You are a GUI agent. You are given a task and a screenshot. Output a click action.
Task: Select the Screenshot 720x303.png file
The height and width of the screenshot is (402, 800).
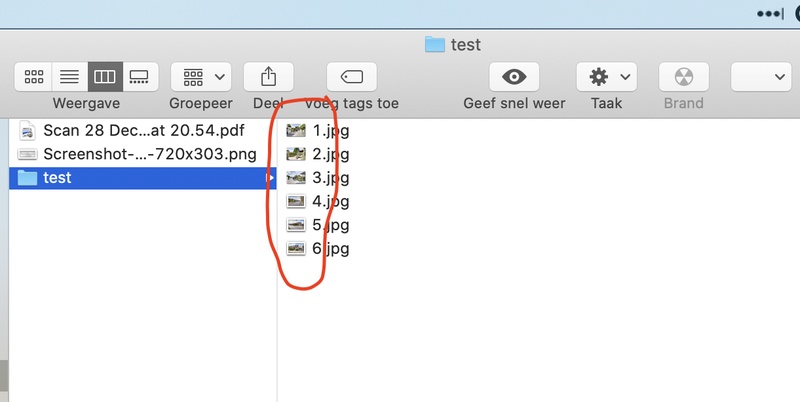[149, 154]
